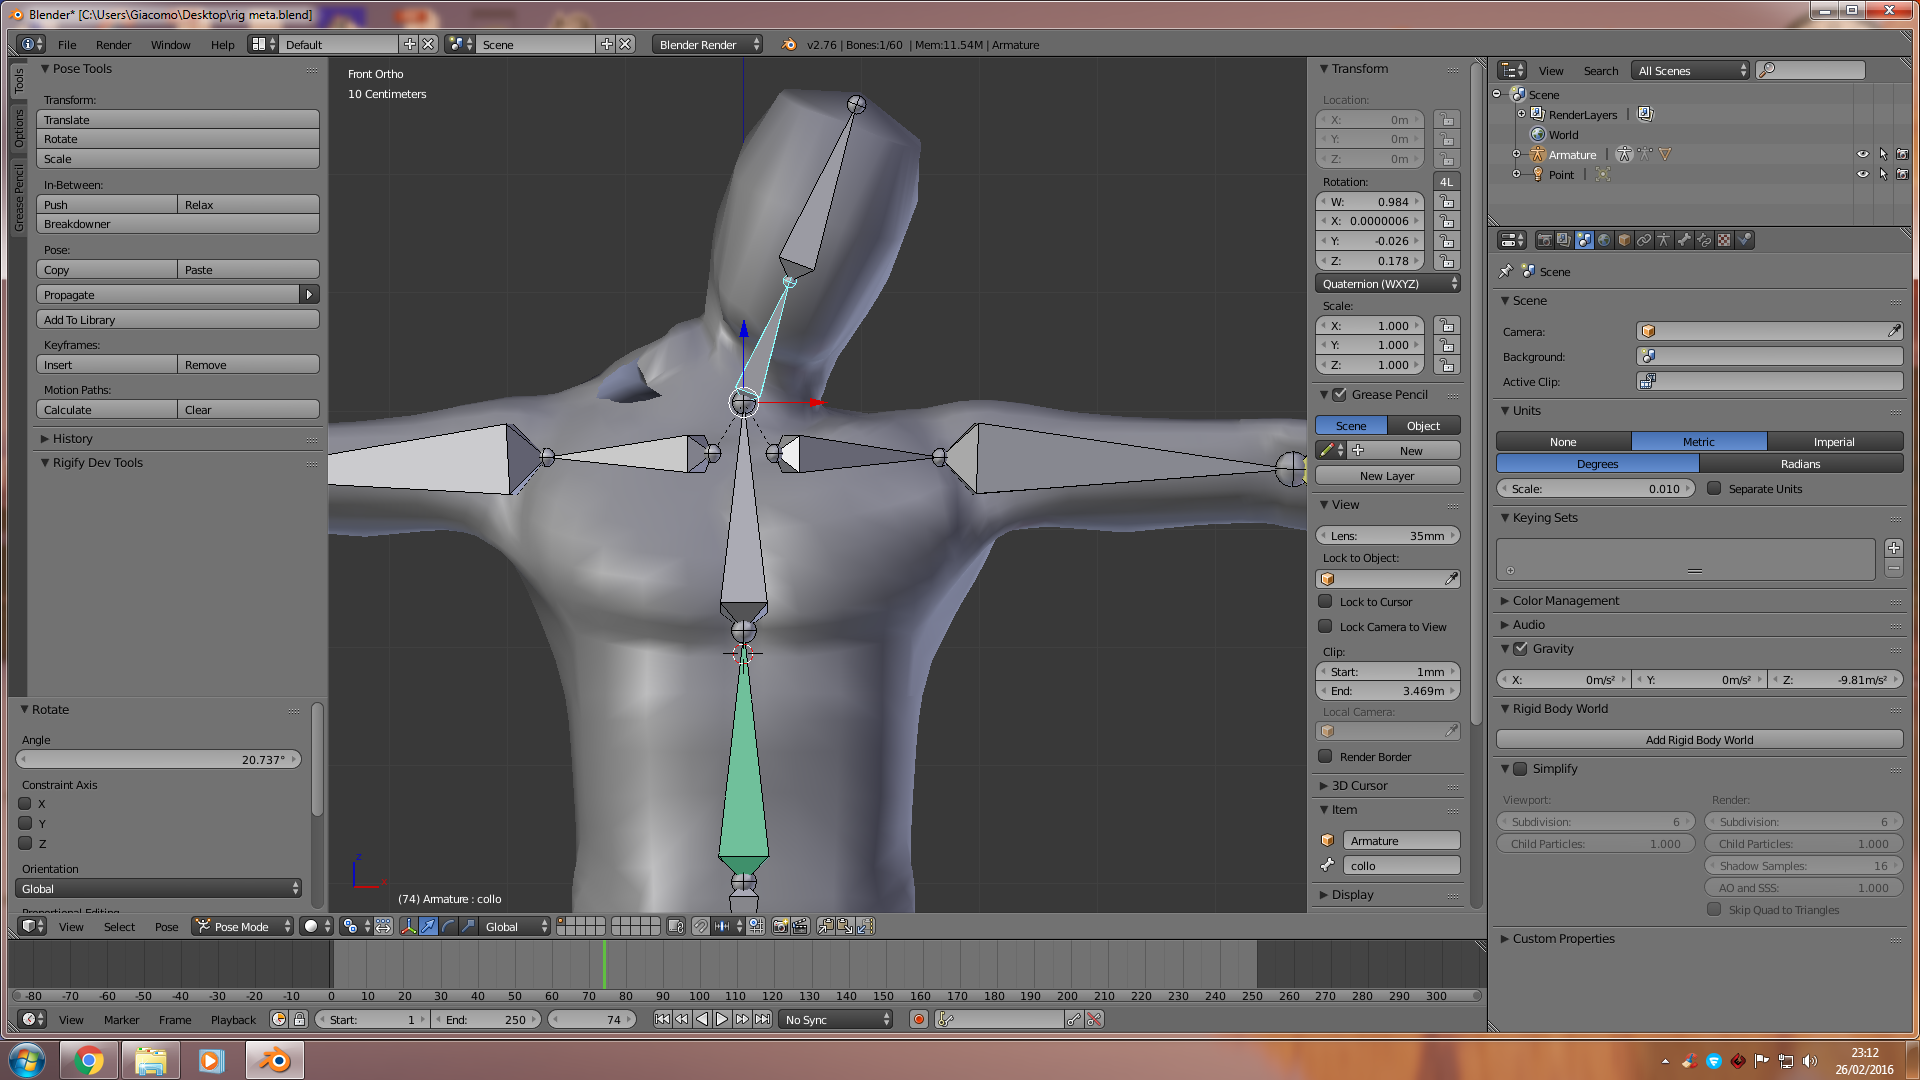Open the Render menu in top bar

pyautogui.click(x=113, y=45)
